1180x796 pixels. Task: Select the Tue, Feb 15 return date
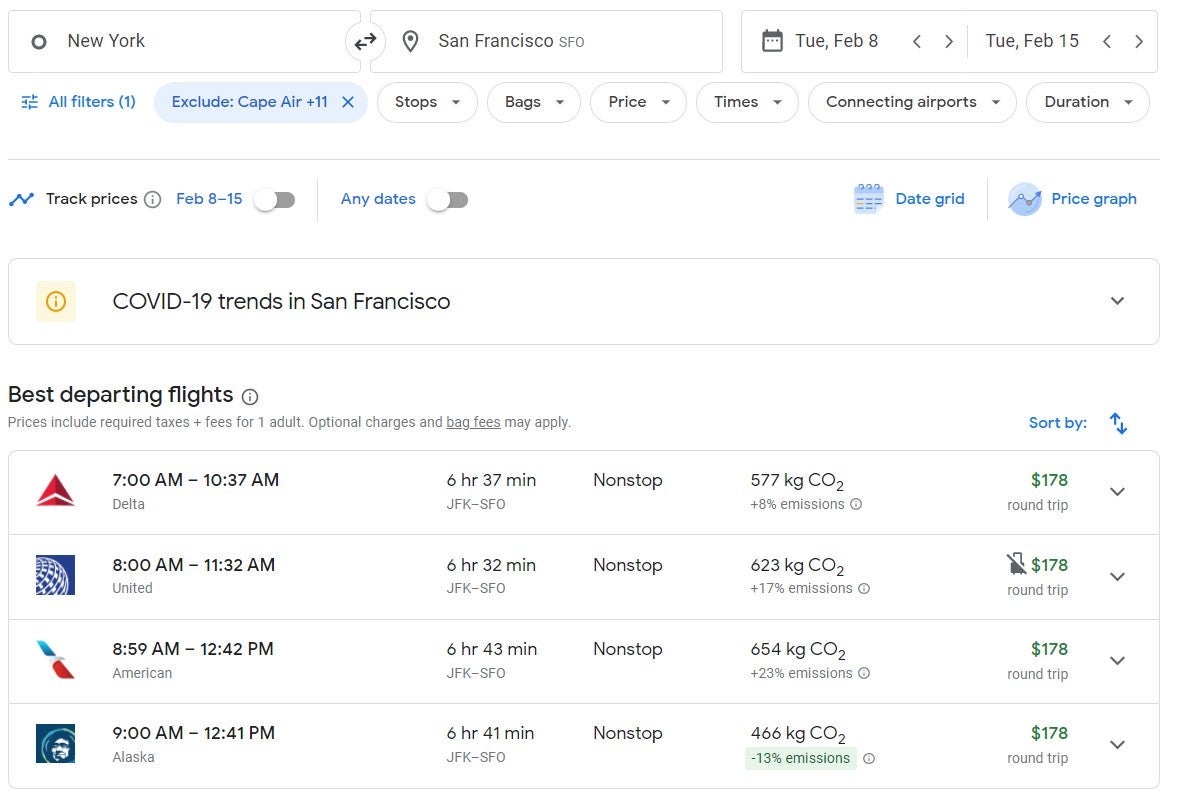pos(1032,41)
